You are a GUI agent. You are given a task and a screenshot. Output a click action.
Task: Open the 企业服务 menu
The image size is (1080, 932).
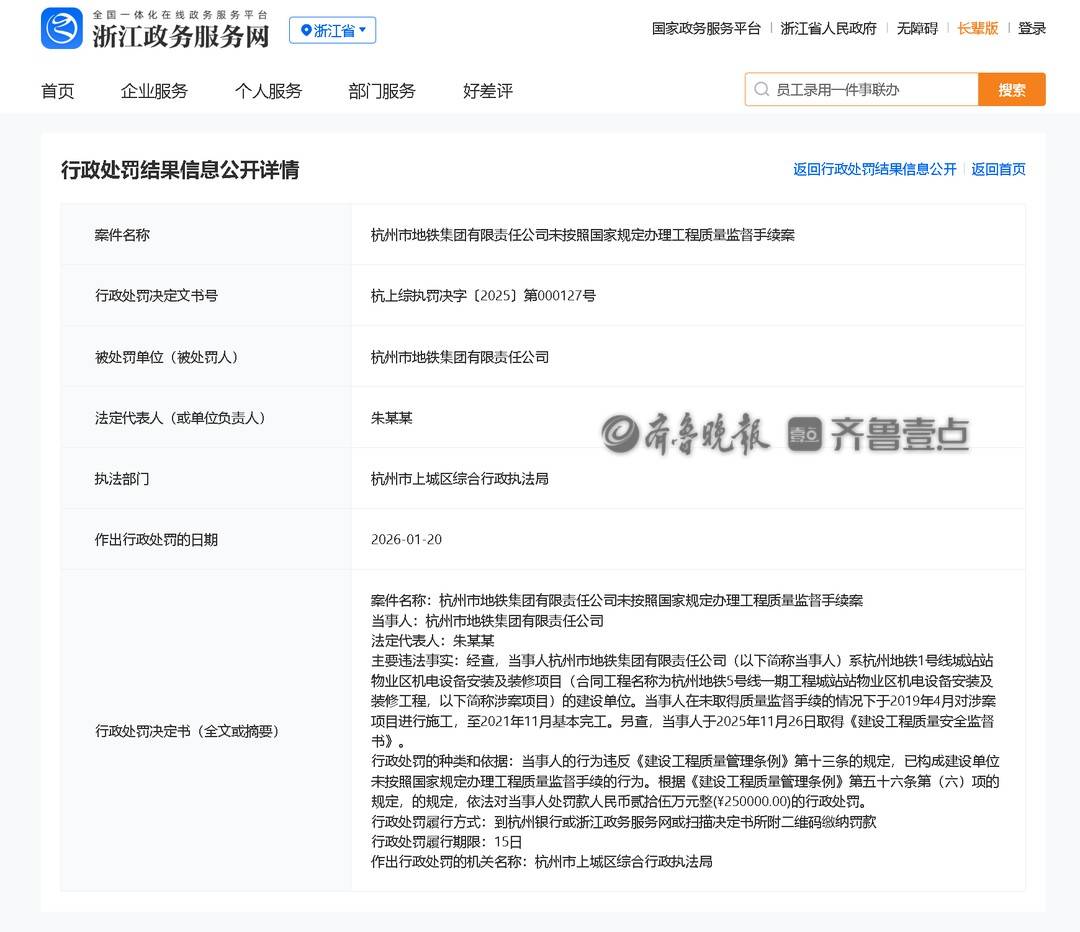click(x=154, y=91)
